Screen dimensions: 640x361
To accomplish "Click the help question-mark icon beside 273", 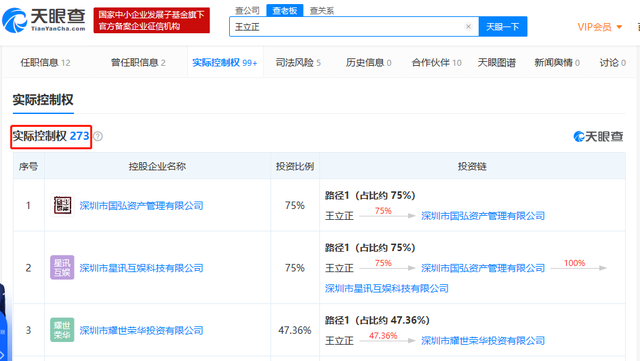I will point(98,136).
